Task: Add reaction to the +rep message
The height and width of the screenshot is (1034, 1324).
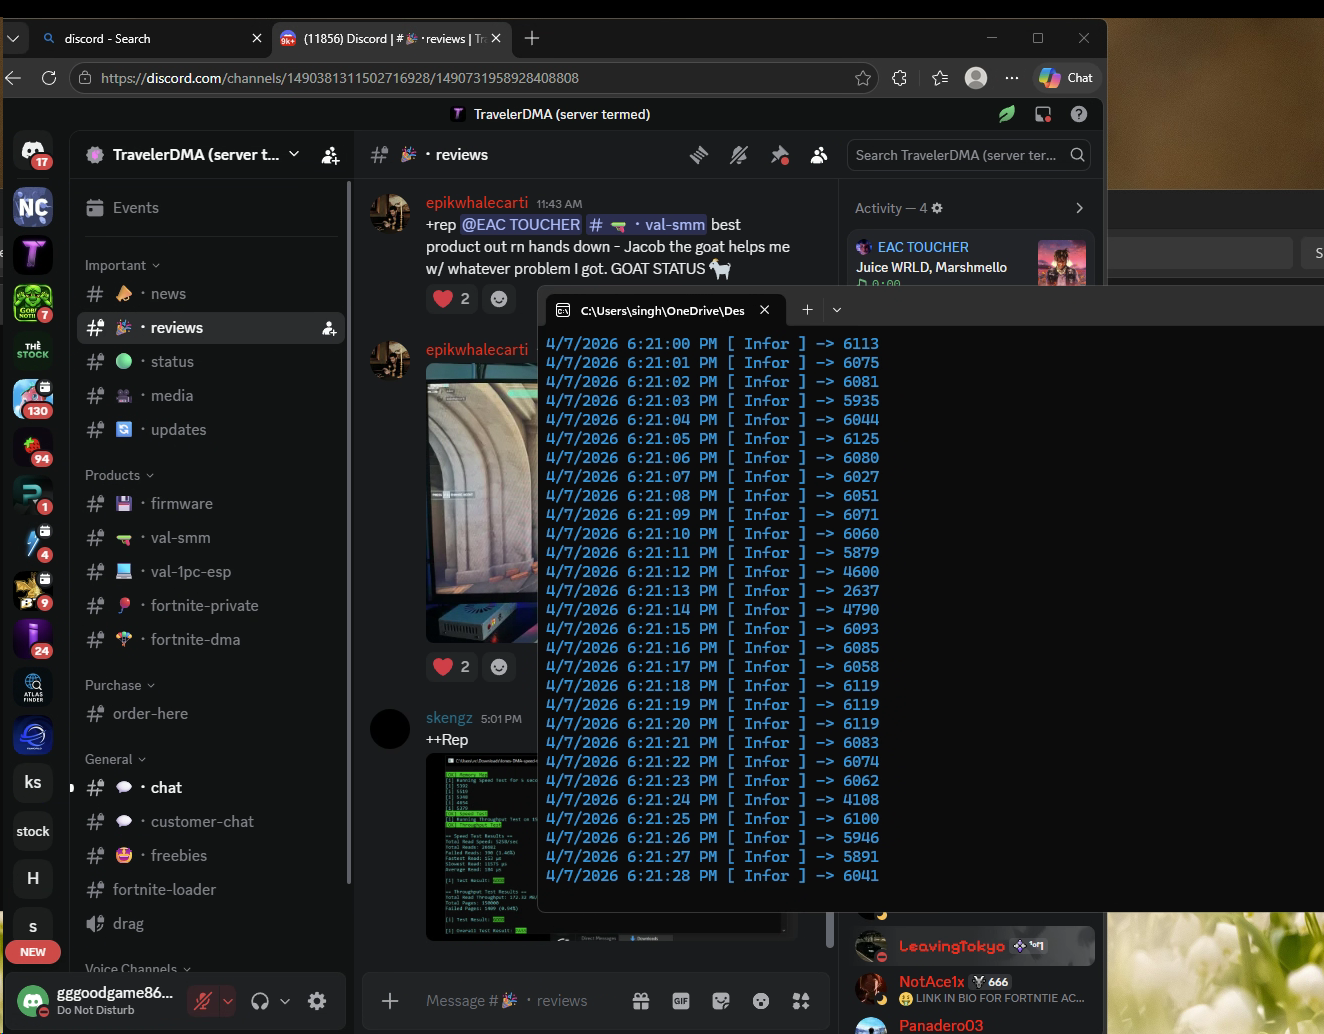Action: click(x=499, y=298)
